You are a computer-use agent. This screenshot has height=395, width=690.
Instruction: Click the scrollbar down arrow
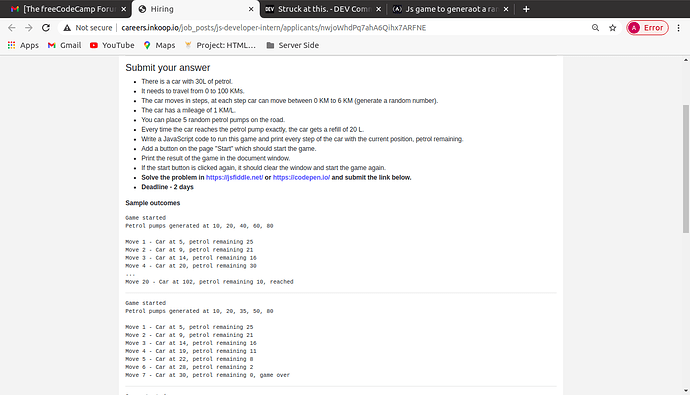tap(686, 391)
